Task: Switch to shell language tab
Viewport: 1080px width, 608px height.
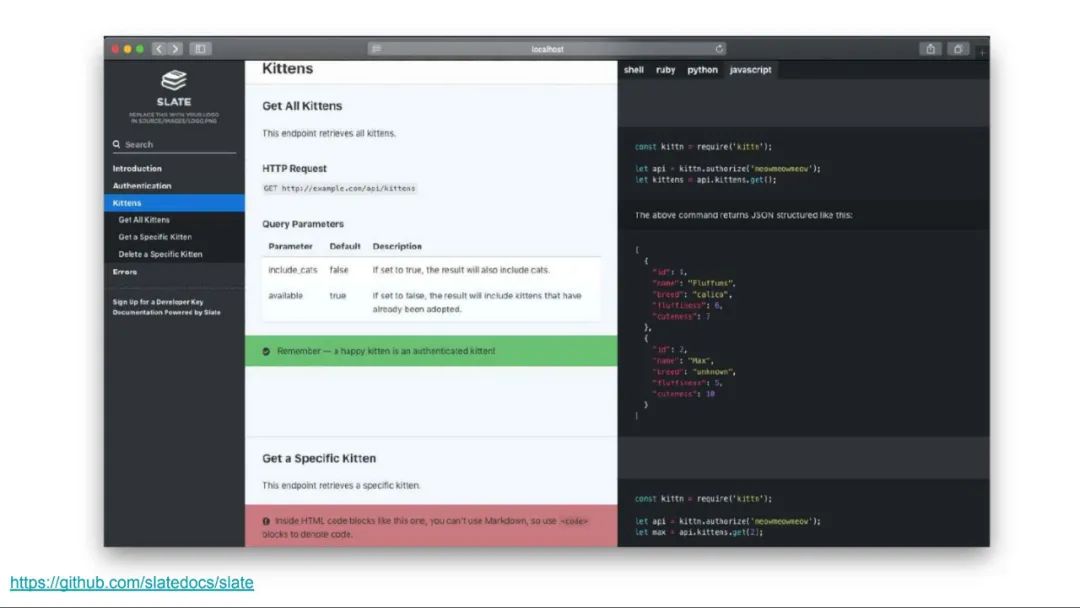Action: [x=634, y=70]
